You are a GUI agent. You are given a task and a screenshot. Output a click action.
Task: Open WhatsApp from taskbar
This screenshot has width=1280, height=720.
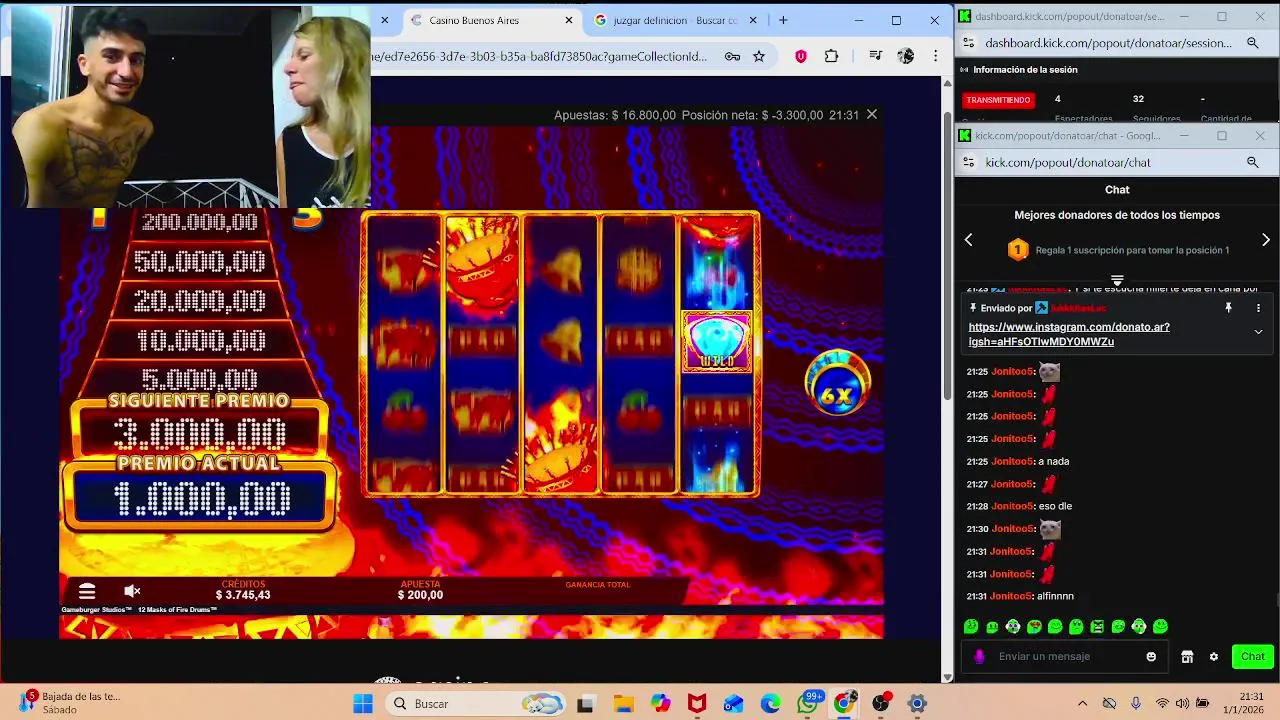tap(808, 704)
